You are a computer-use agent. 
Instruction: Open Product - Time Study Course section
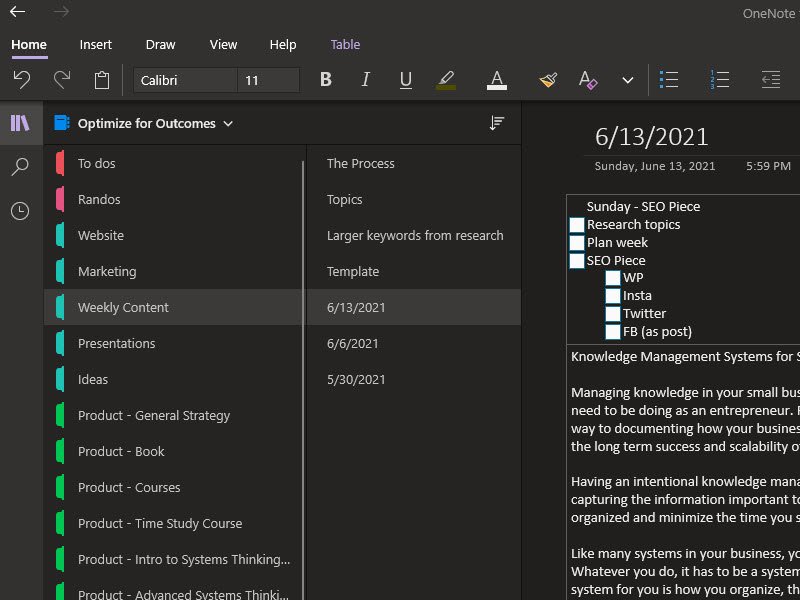173,523
